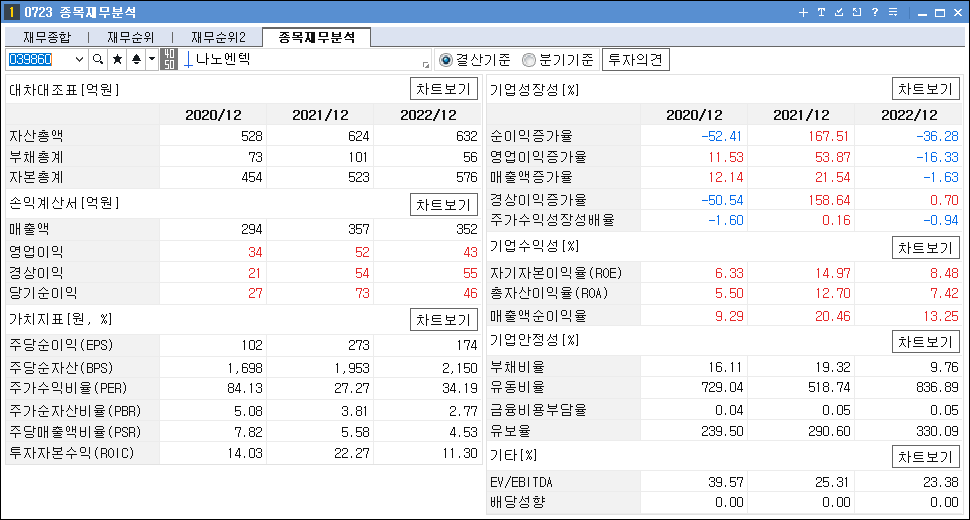
Task: Open 차트보기 for 대차대조표 section
Action: click(444, 89)
